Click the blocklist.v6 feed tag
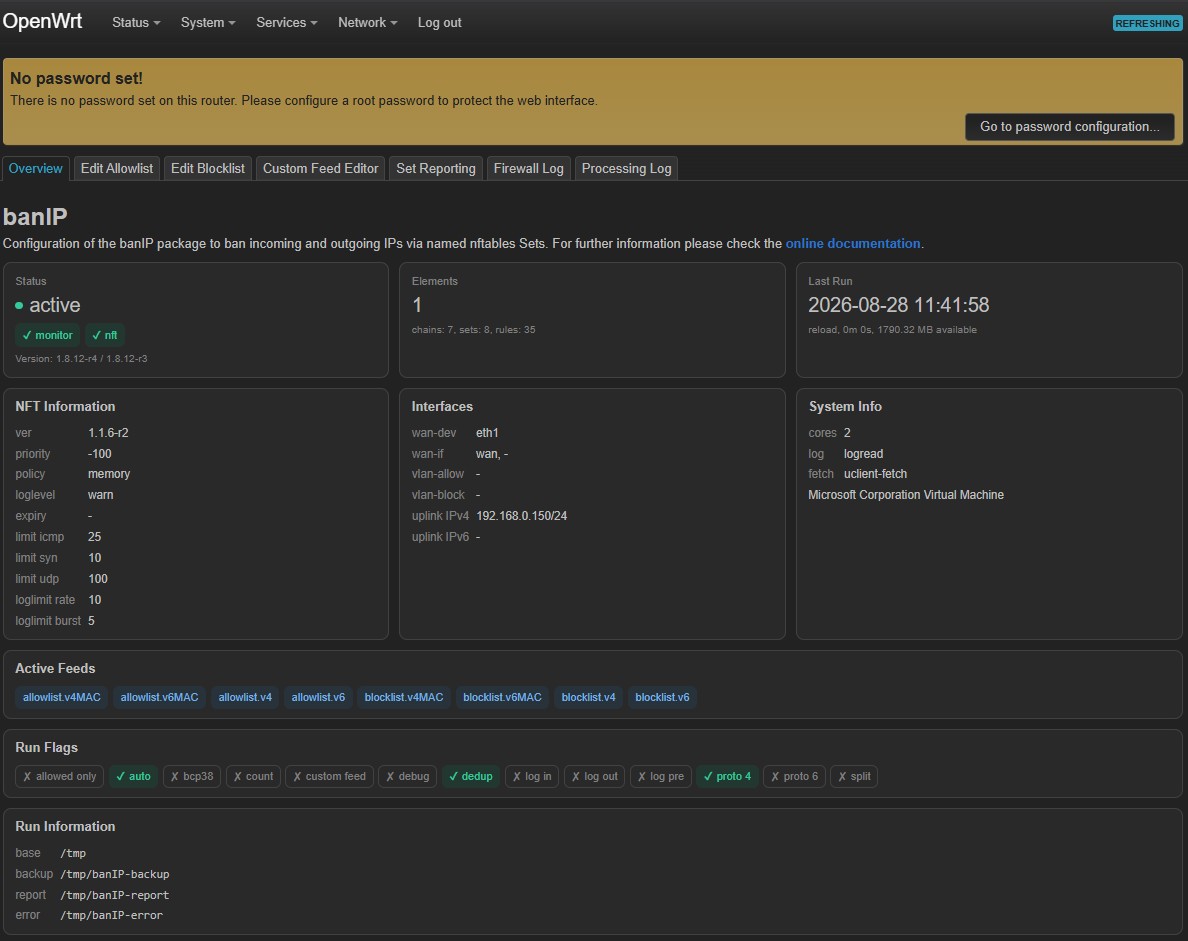Image resolution: width=1188 pixels, height=941 pixels. coord(662,697)
